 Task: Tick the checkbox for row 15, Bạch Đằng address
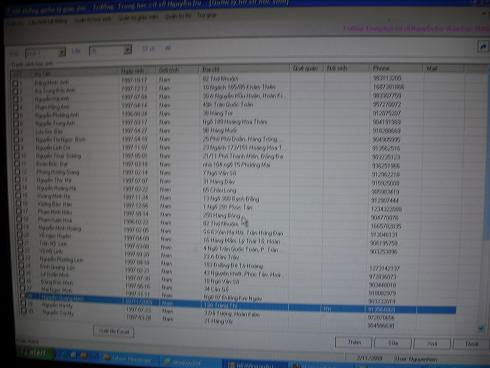click(18, 196)
